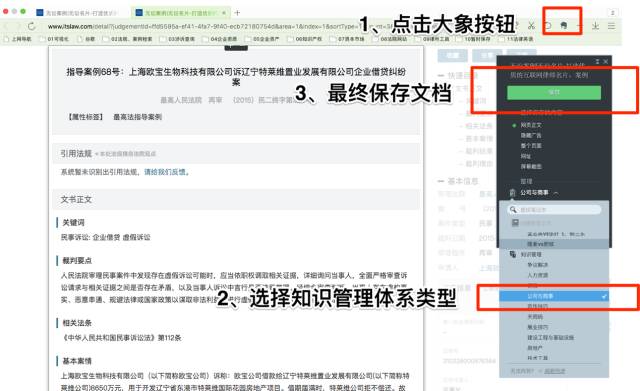Choose the 建设工程与基础设施 notebook

pyautogui.click(x=551, y=338)
